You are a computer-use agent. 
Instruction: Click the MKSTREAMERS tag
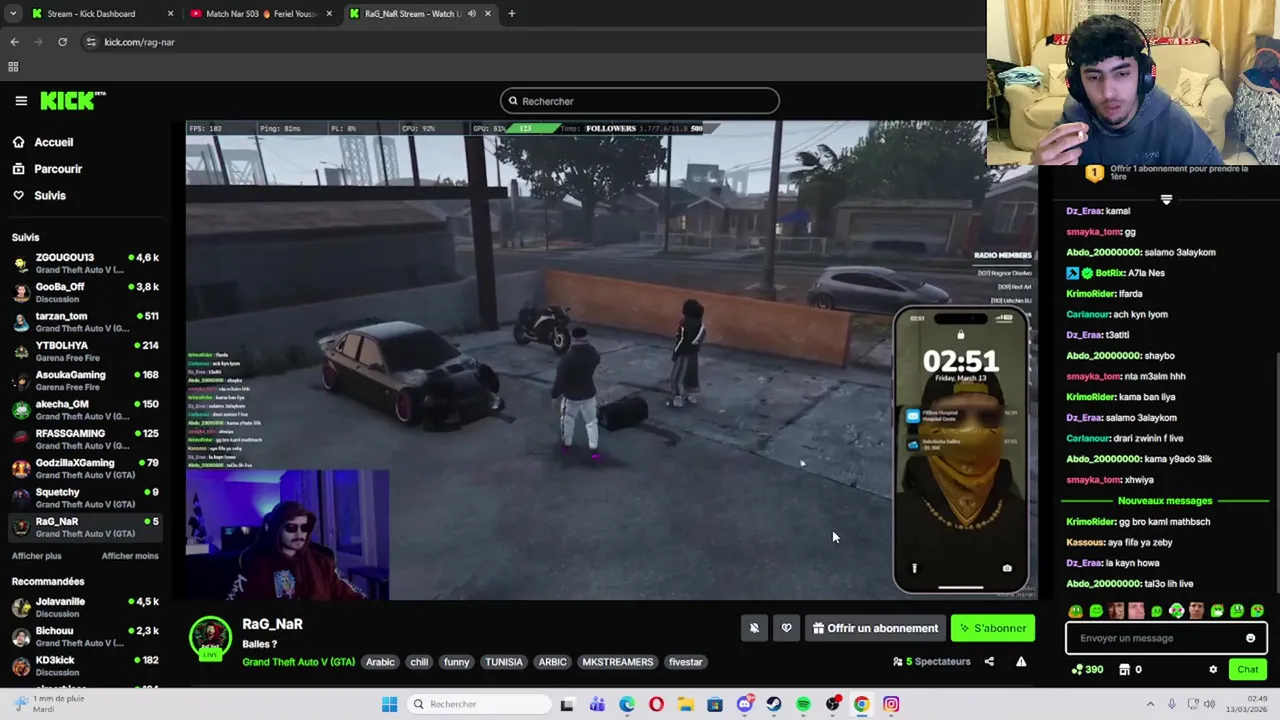pos(617,662)
